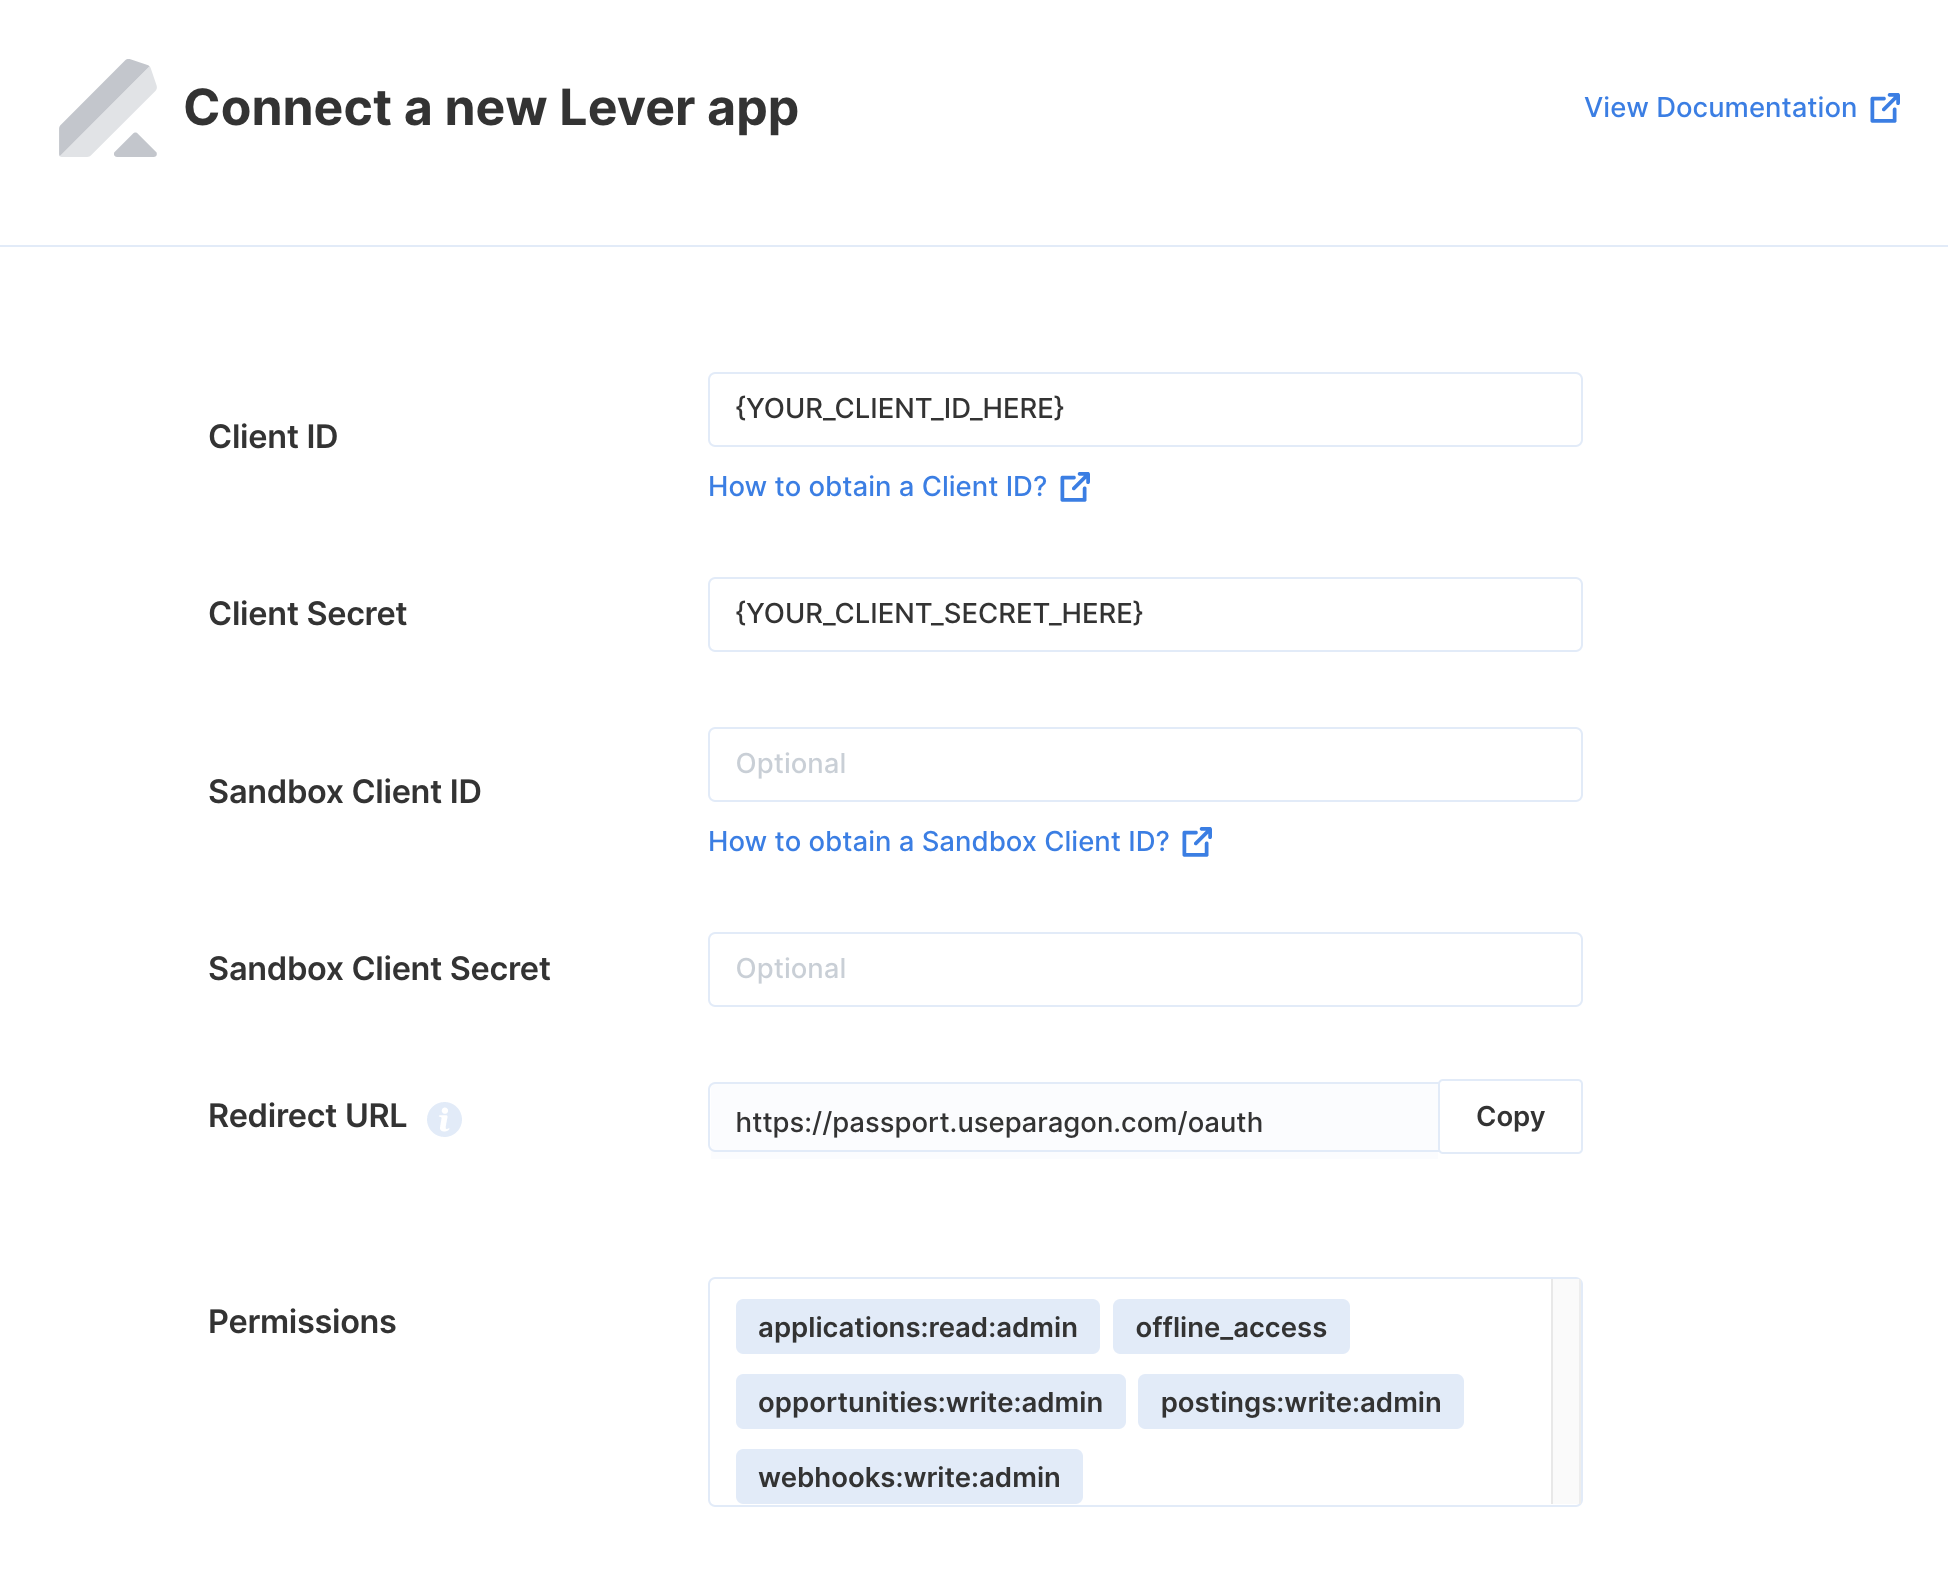Select the postings:write:admin permission tag
The image size is (1948, 1576).
(1301, 1402)
